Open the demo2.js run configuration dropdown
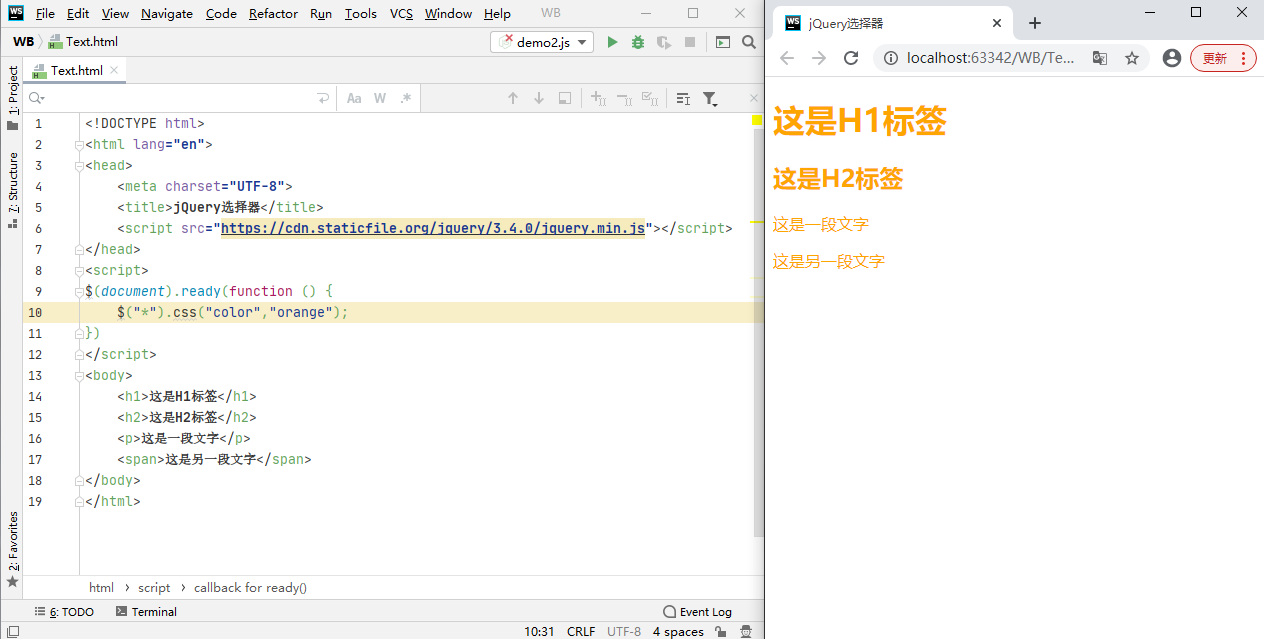 click(542, 42)
